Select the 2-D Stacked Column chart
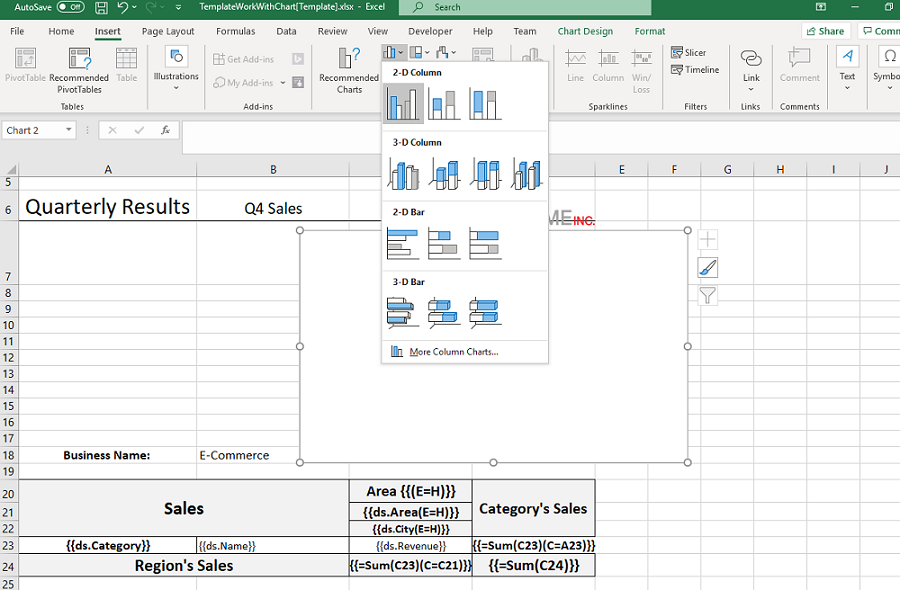The height and width of the screenshot is (590, 900). pos(444,104)
